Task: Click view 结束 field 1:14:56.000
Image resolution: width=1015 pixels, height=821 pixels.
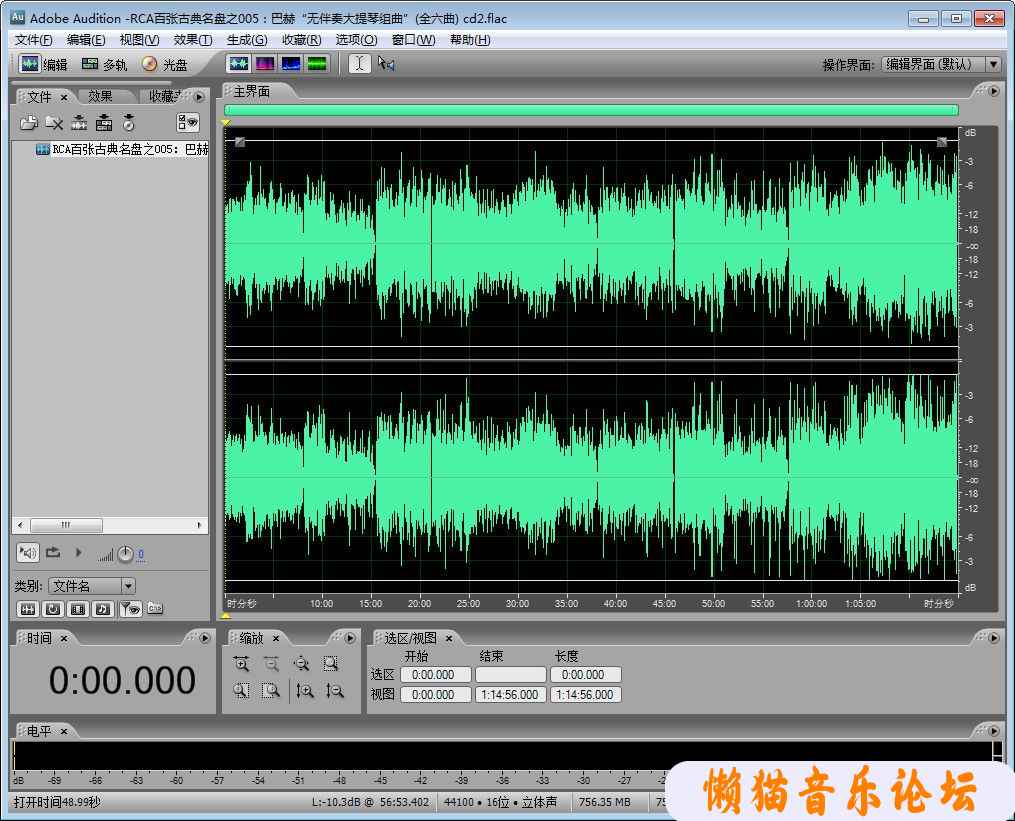Action: click(x=511, y=695)
